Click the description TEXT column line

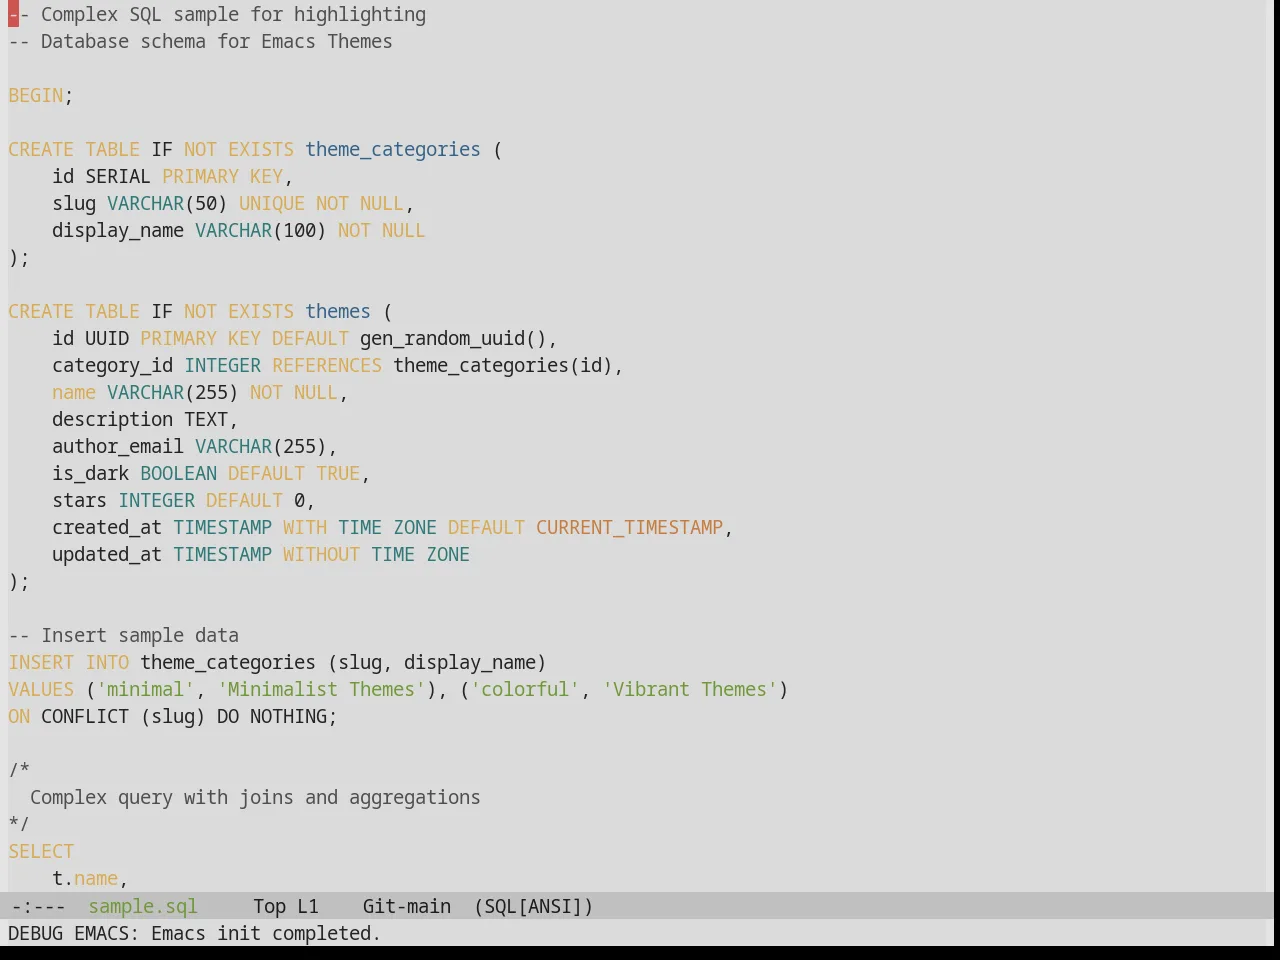pyautogui.click(x=146, y=419)
